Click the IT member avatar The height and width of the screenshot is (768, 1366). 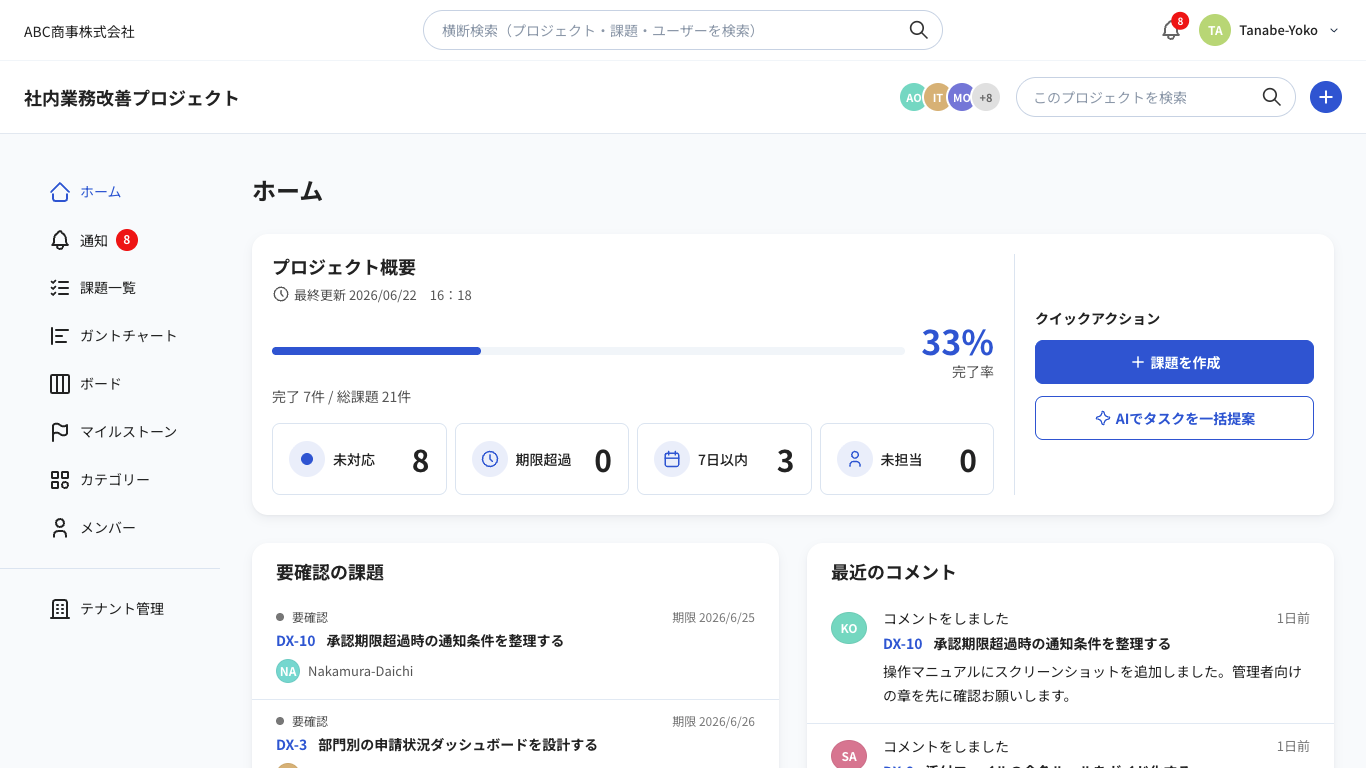(937, 97)
